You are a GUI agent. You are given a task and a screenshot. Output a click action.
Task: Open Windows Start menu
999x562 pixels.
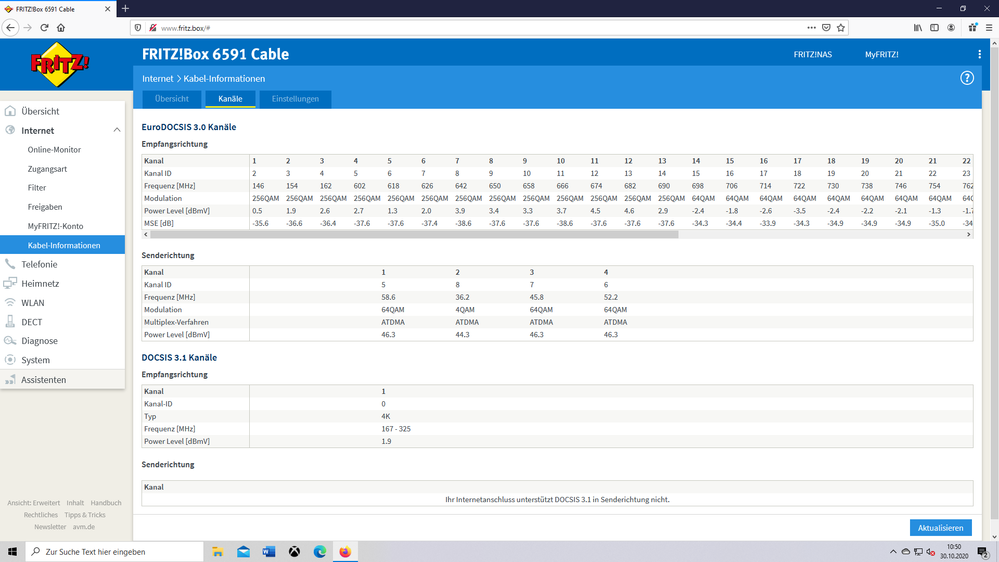click(12, 552)
